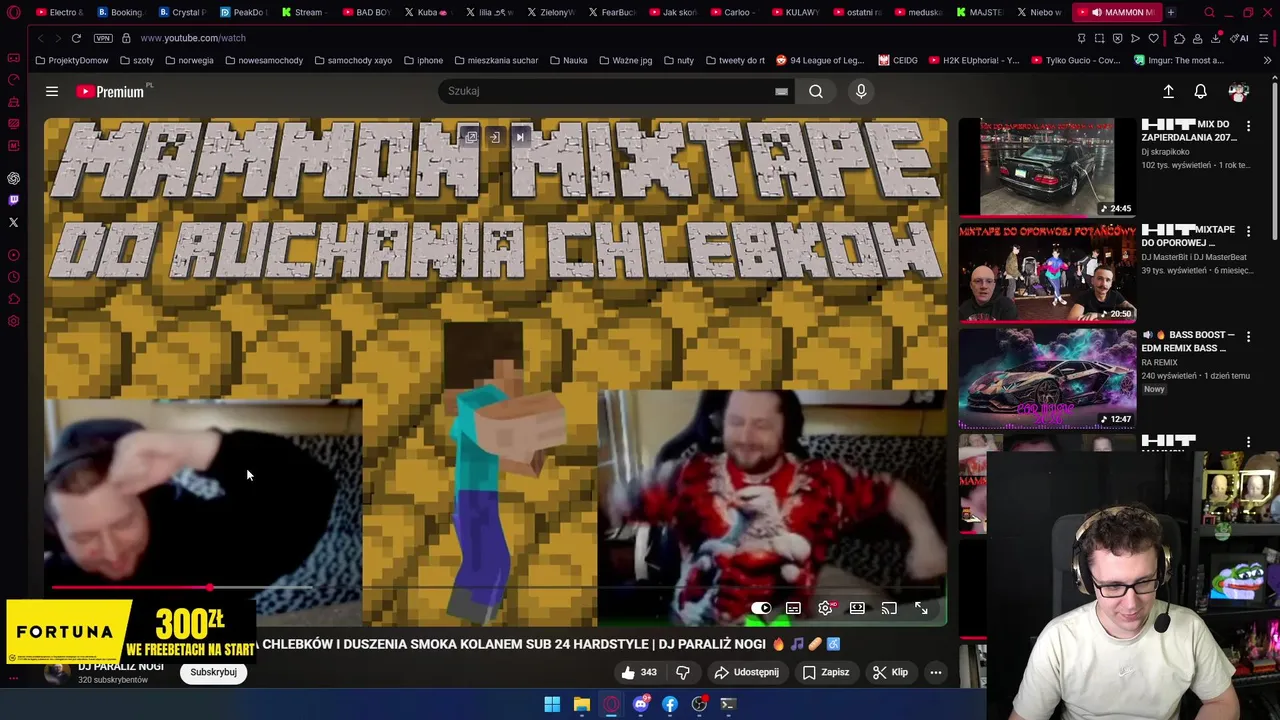The width and height of the screenshot is (1280, 720).
Task: Open options for MIXTAPE DO OPOROWEJ video
Action: (x=1248, y=231)
